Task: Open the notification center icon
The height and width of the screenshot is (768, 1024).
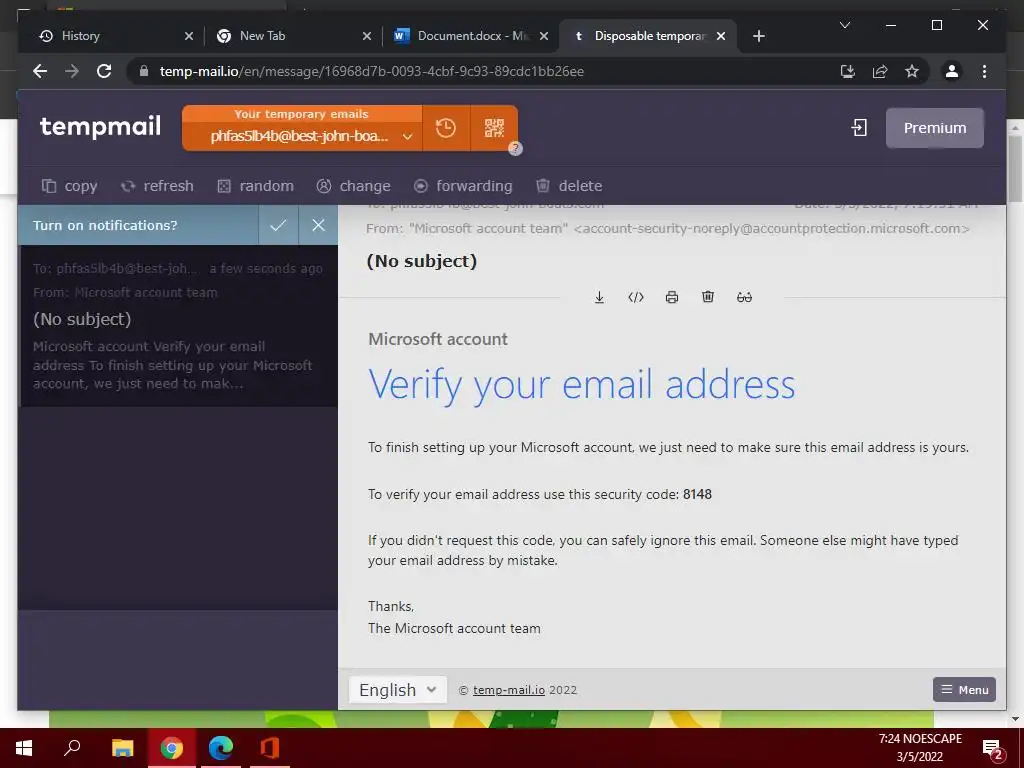Action: (x=992, y=749)
